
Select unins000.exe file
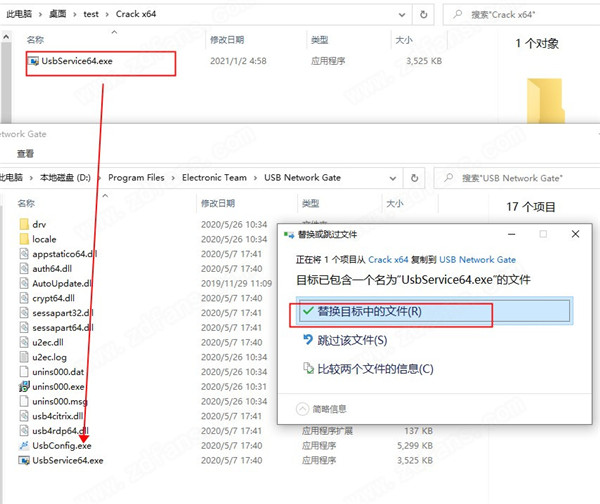click(x=58, y=386)
